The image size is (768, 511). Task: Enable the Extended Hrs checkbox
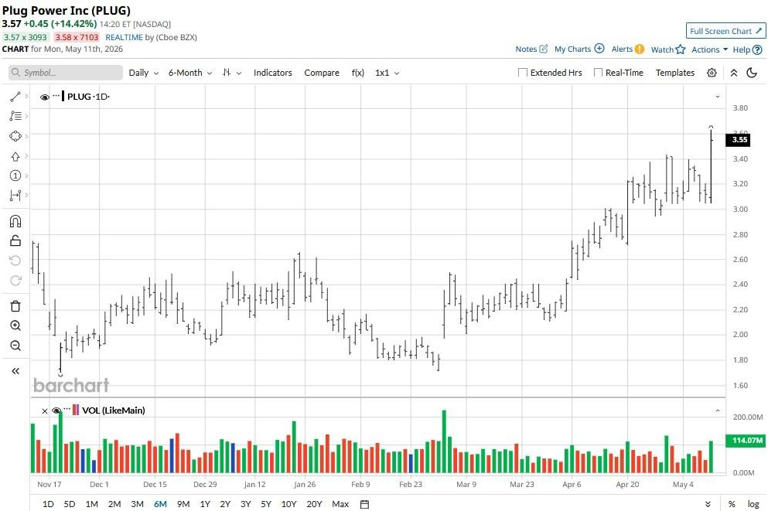(x=523, y=73)
